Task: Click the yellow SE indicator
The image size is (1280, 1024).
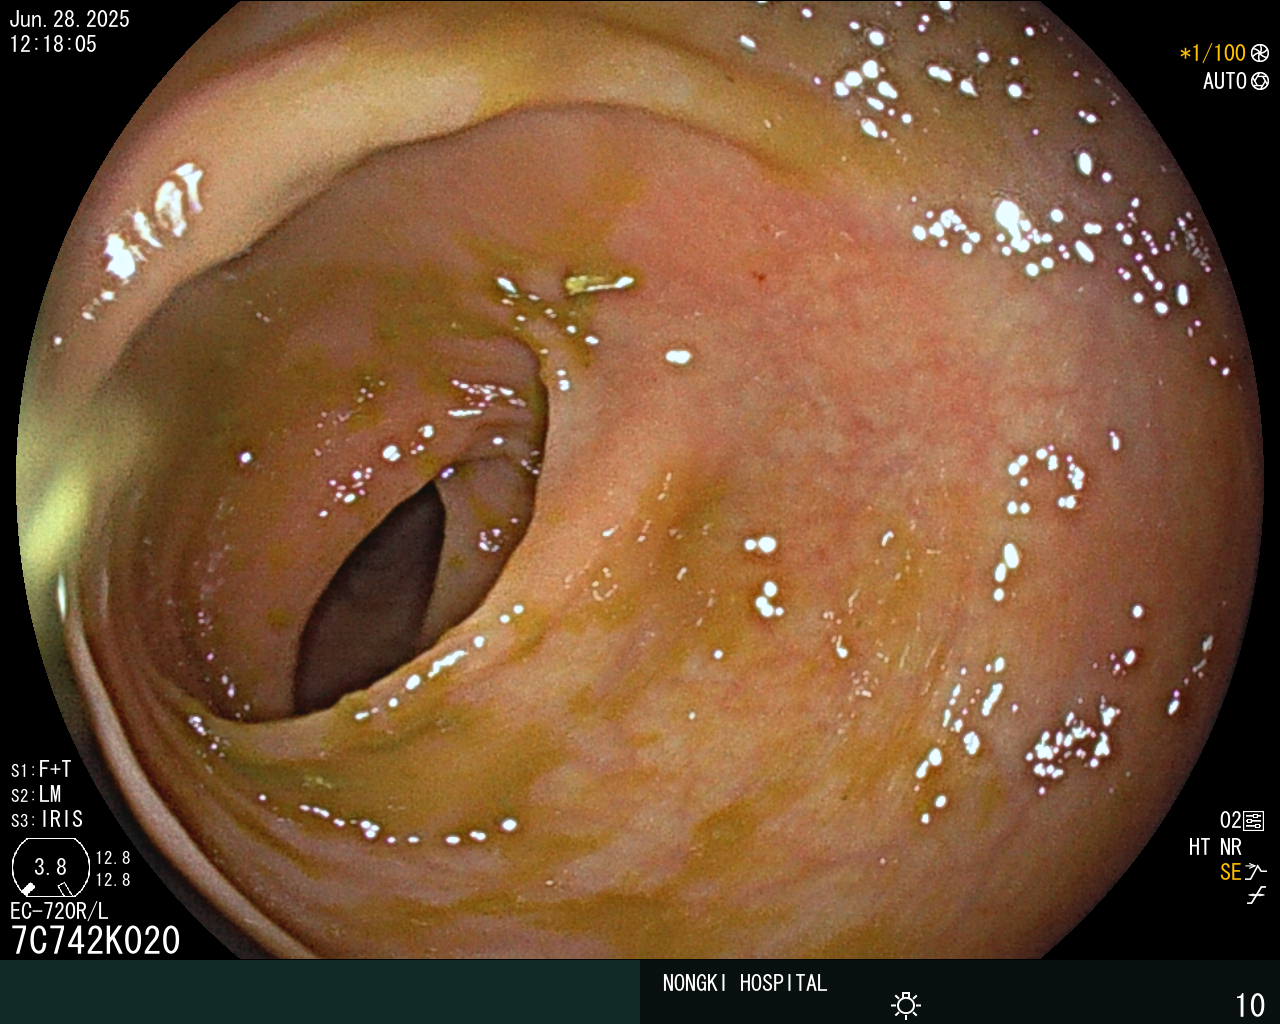Action: (x=1230, y=872)
